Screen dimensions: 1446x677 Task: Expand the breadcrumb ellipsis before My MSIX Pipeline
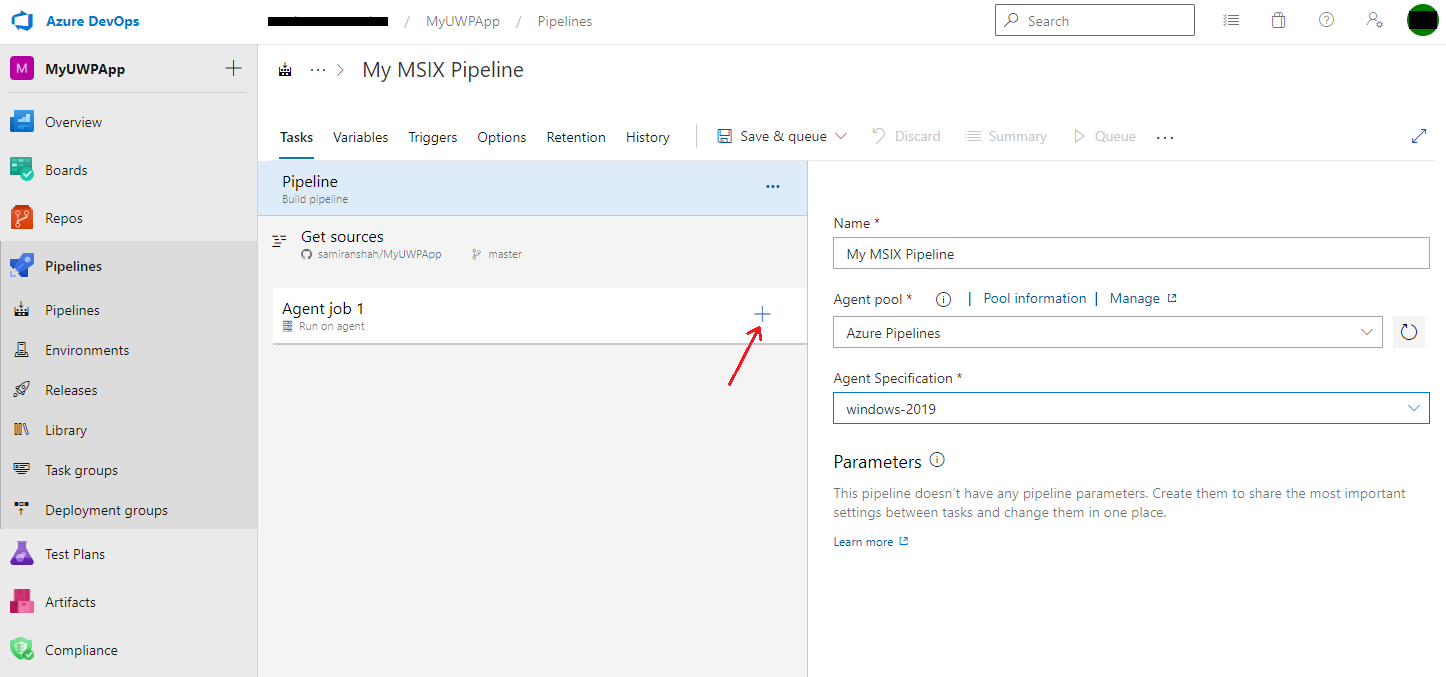318,70
